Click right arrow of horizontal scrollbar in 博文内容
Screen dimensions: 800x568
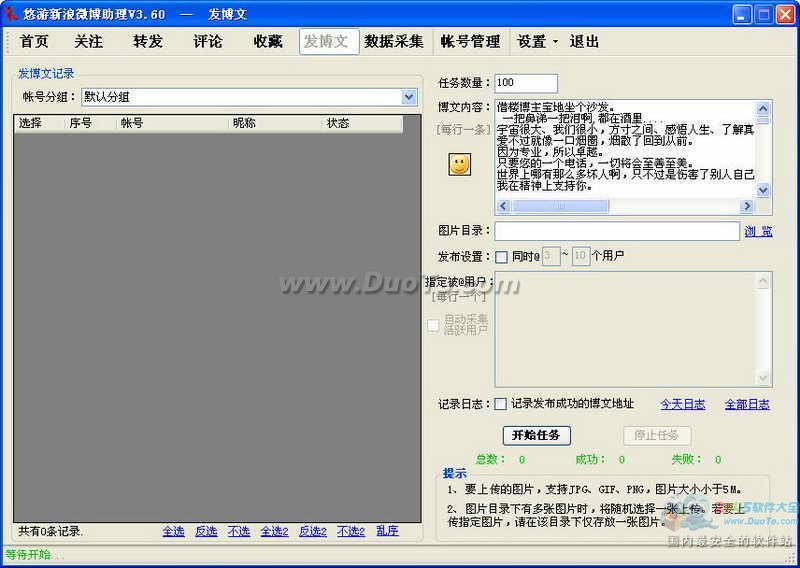(x=747, y=206)
